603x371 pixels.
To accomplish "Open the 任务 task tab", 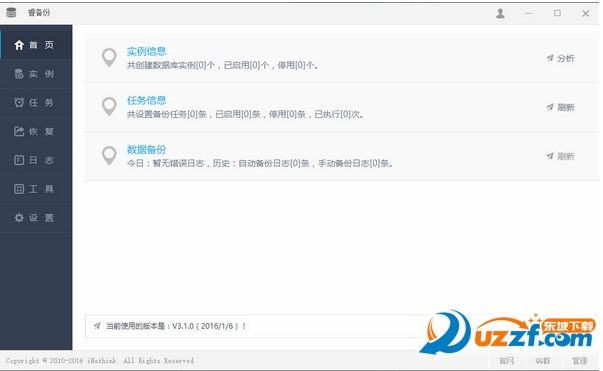I will coord(36,102).
